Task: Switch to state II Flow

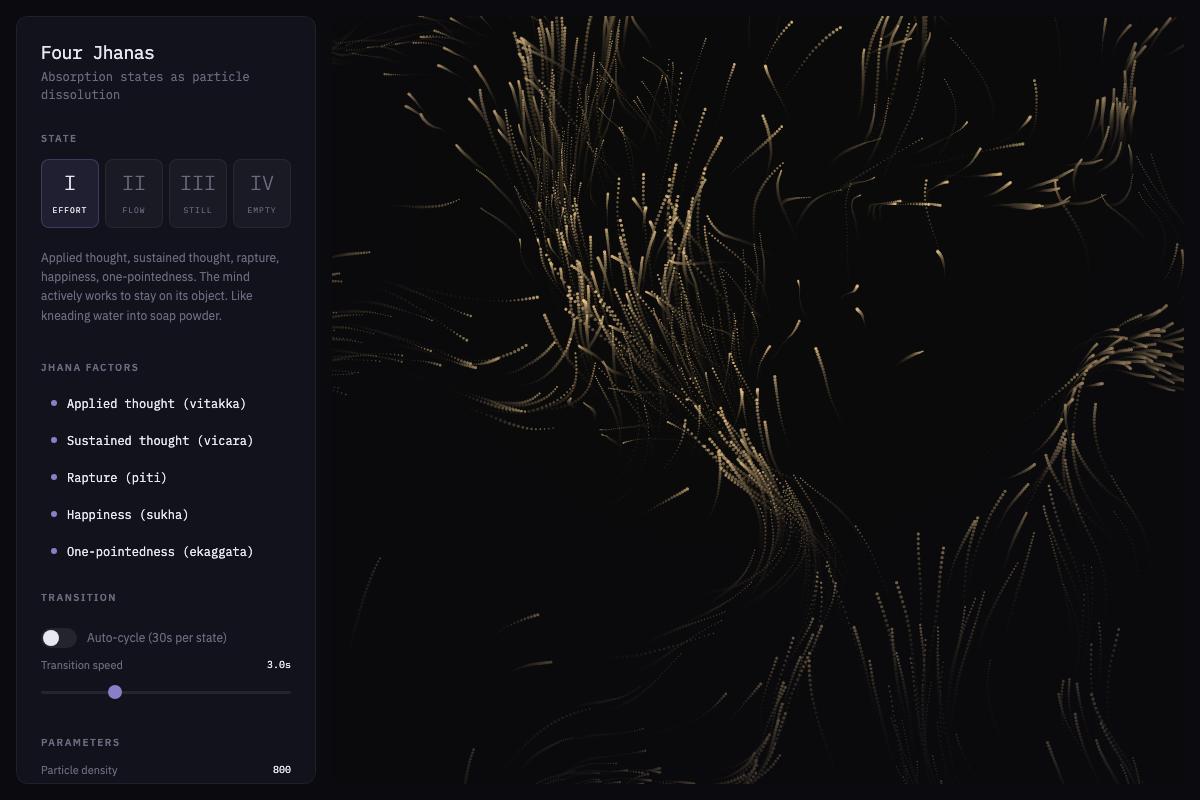Action: pos(134,193)
